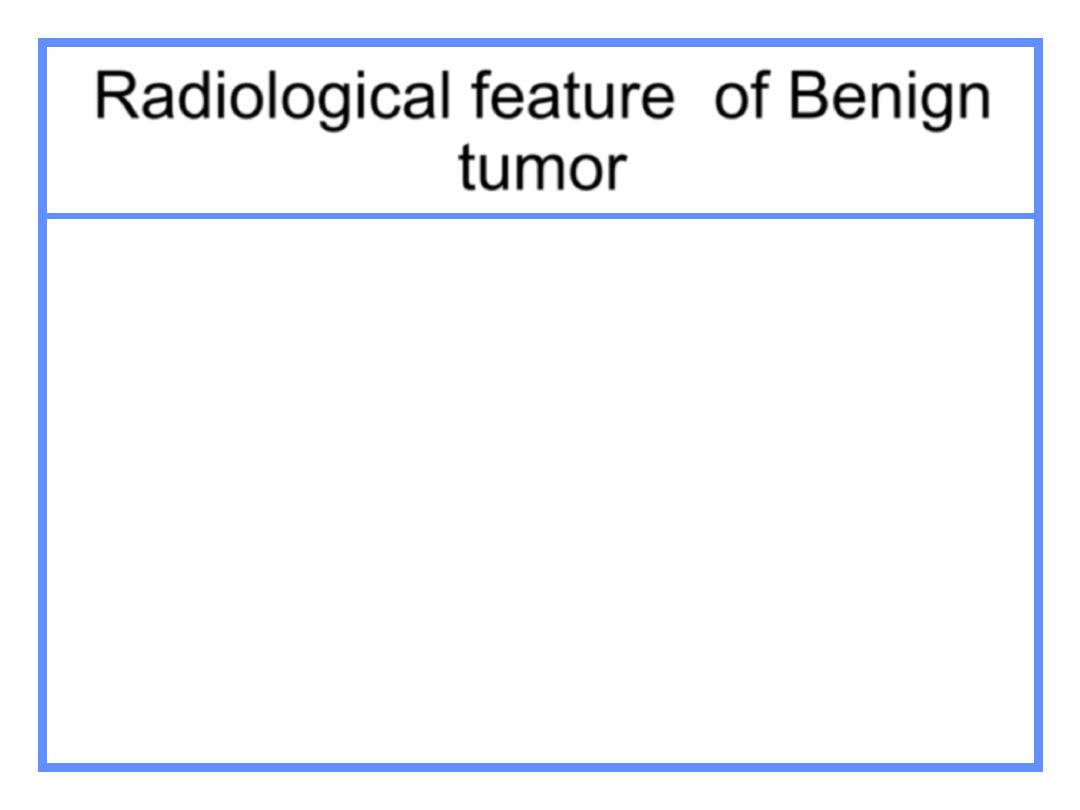The height and width of the screenshot is (810, 1080).
Task: Click the table's right blue border
Action: coord(1039,405)
